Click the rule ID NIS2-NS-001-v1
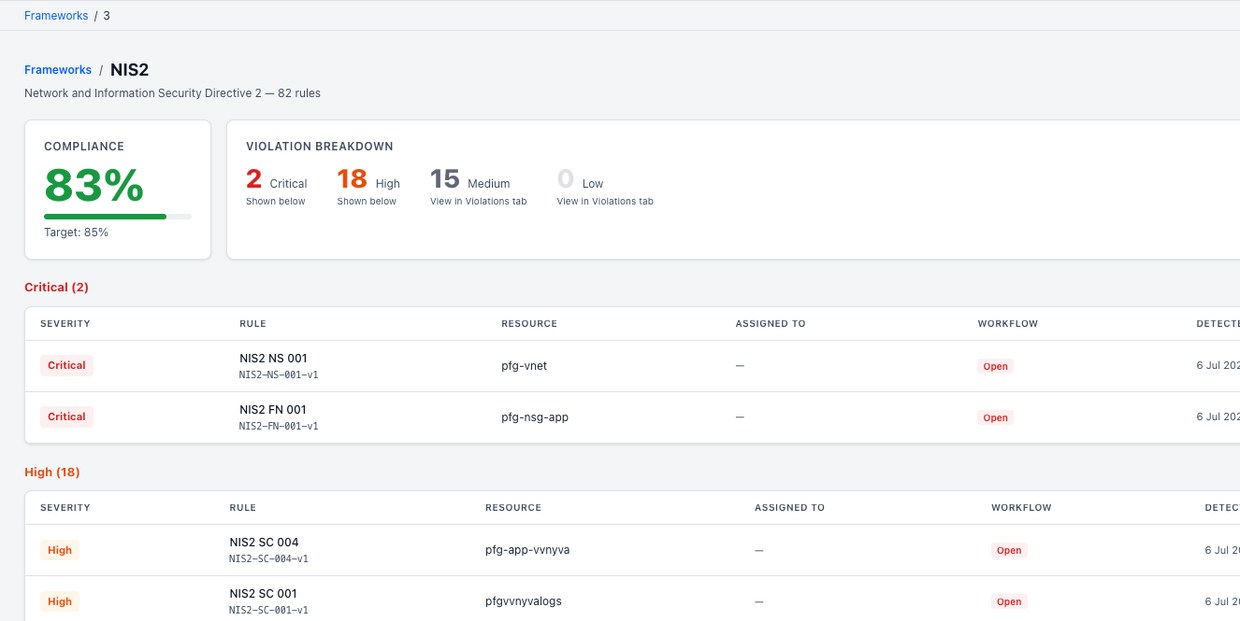1240x621 pixels. click(279, 375)
